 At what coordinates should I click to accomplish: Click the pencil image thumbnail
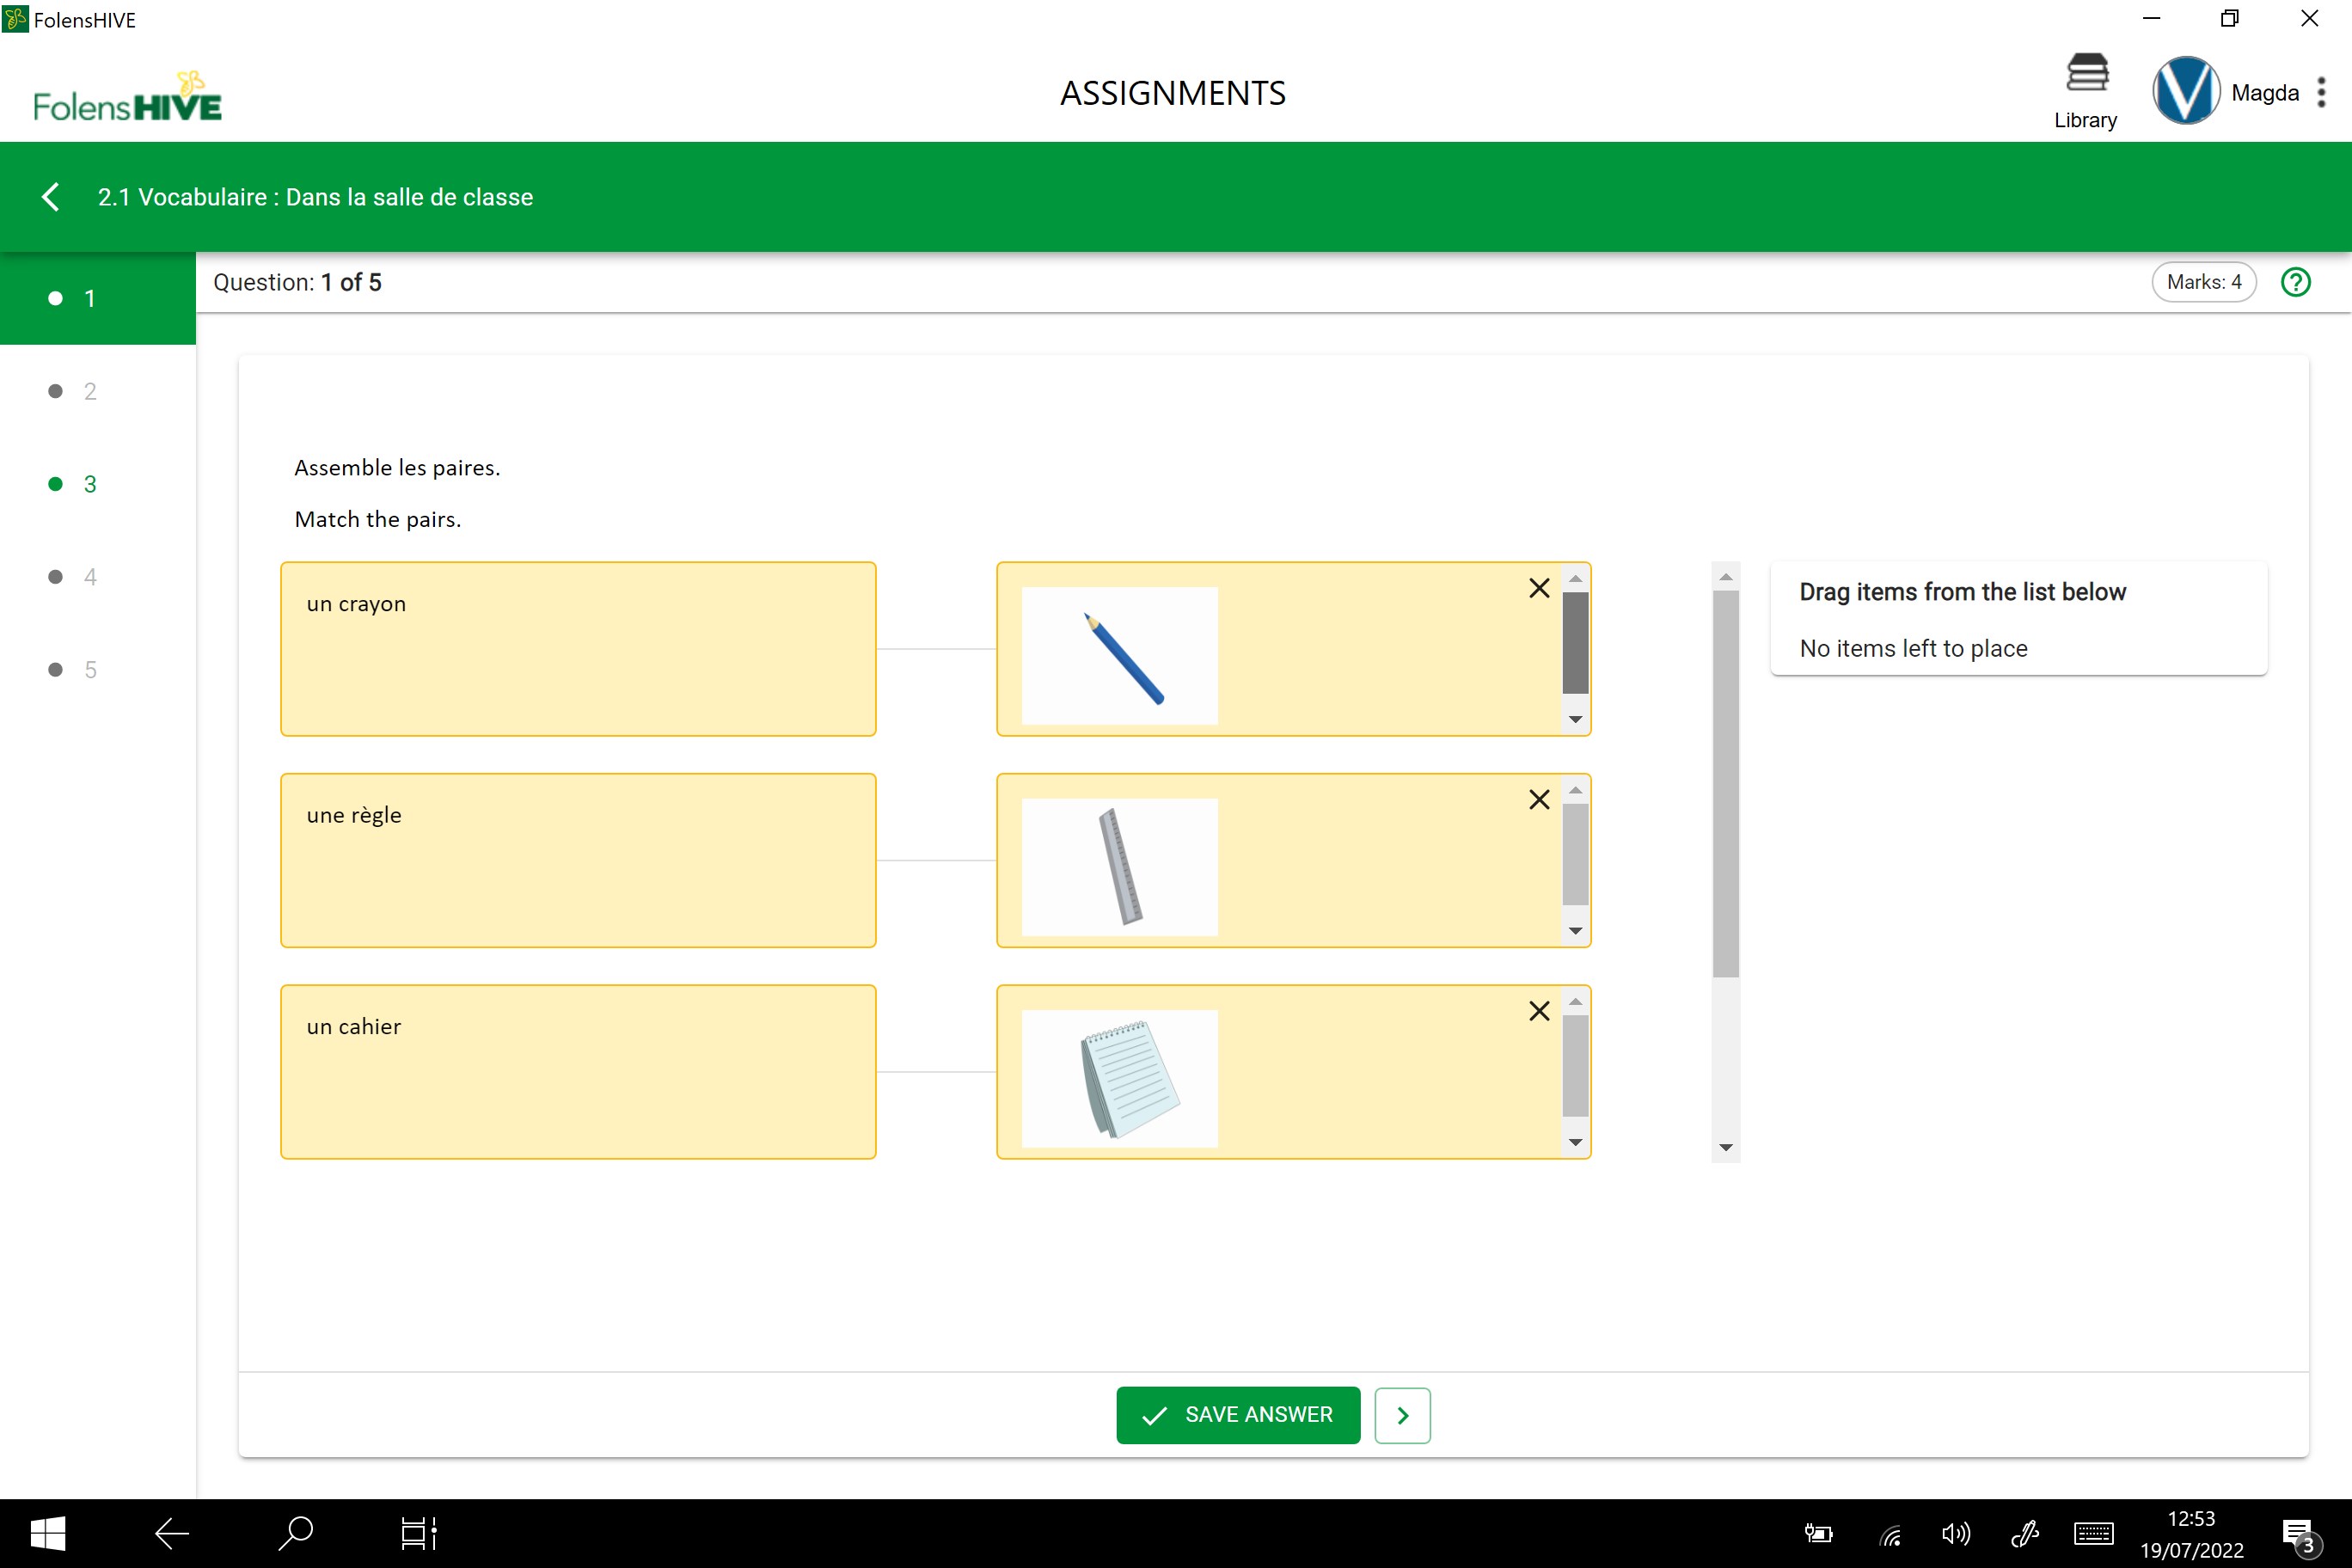tap(1119, 655)
